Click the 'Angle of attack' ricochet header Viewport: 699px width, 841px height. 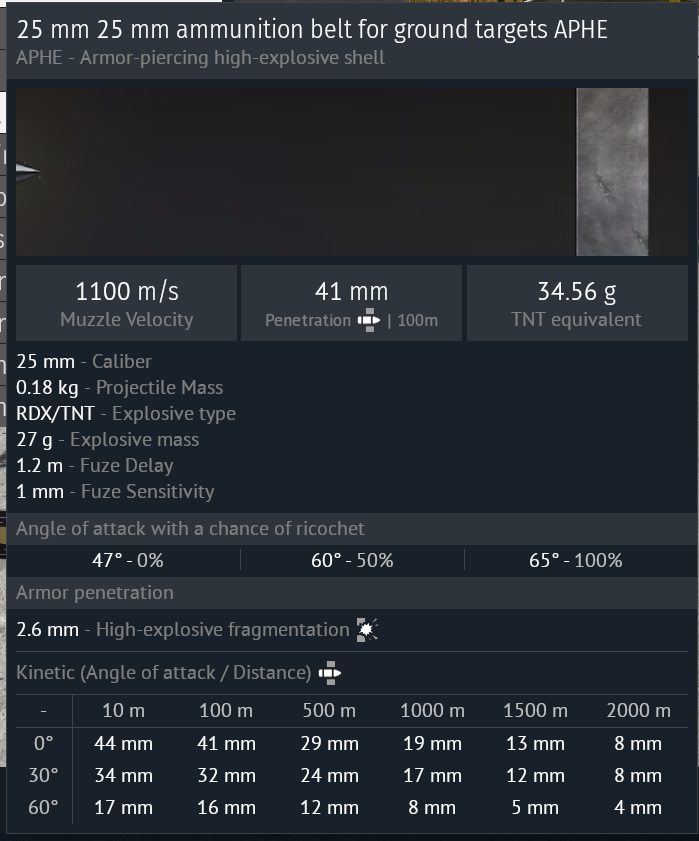coord(190,528)
